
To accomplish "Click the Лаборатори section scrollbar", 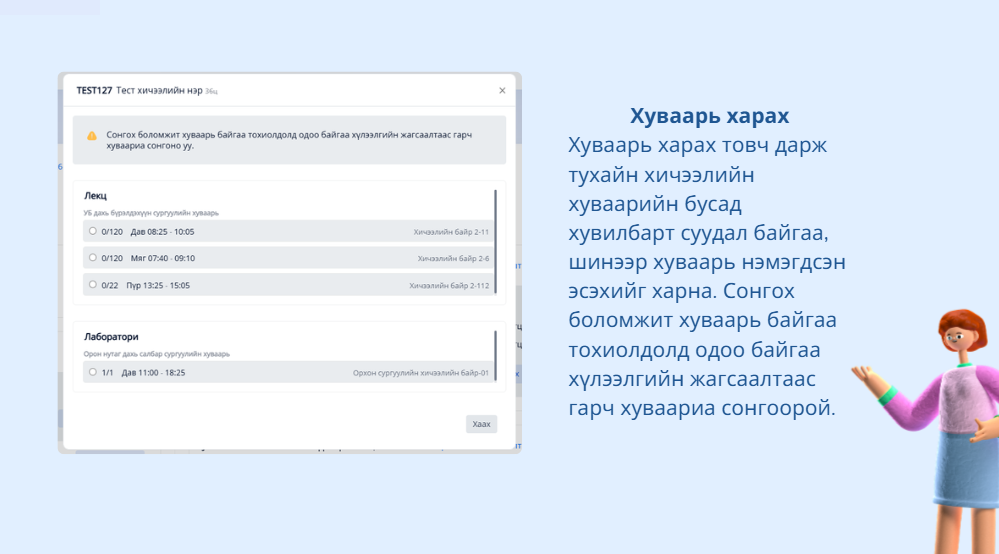I will click(495, 357).
